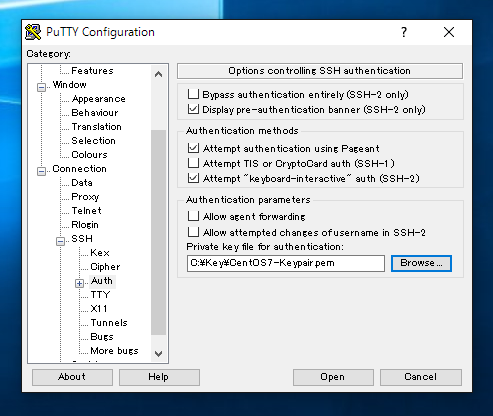This screenshot has height=416, width=493.
Task: Select Selection in the tree
Action: [94, 141]
